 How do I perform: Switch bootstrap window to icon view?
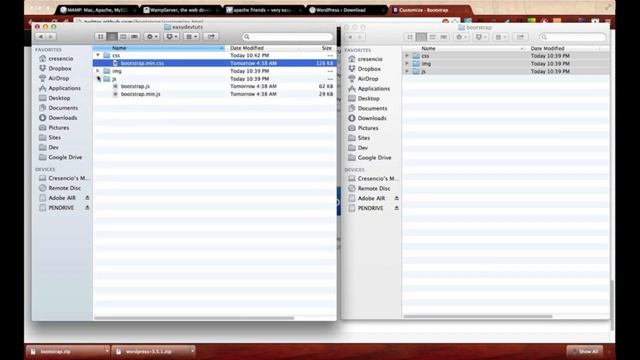(x=410, y=37)
